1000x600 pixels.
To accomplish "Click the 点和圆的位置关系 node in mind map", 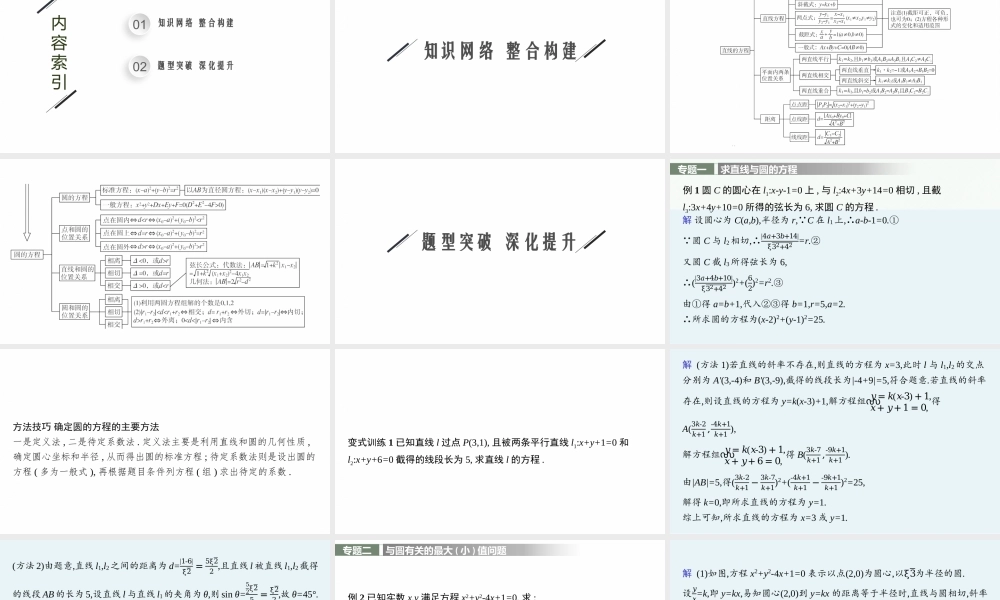I will [75, 233].
